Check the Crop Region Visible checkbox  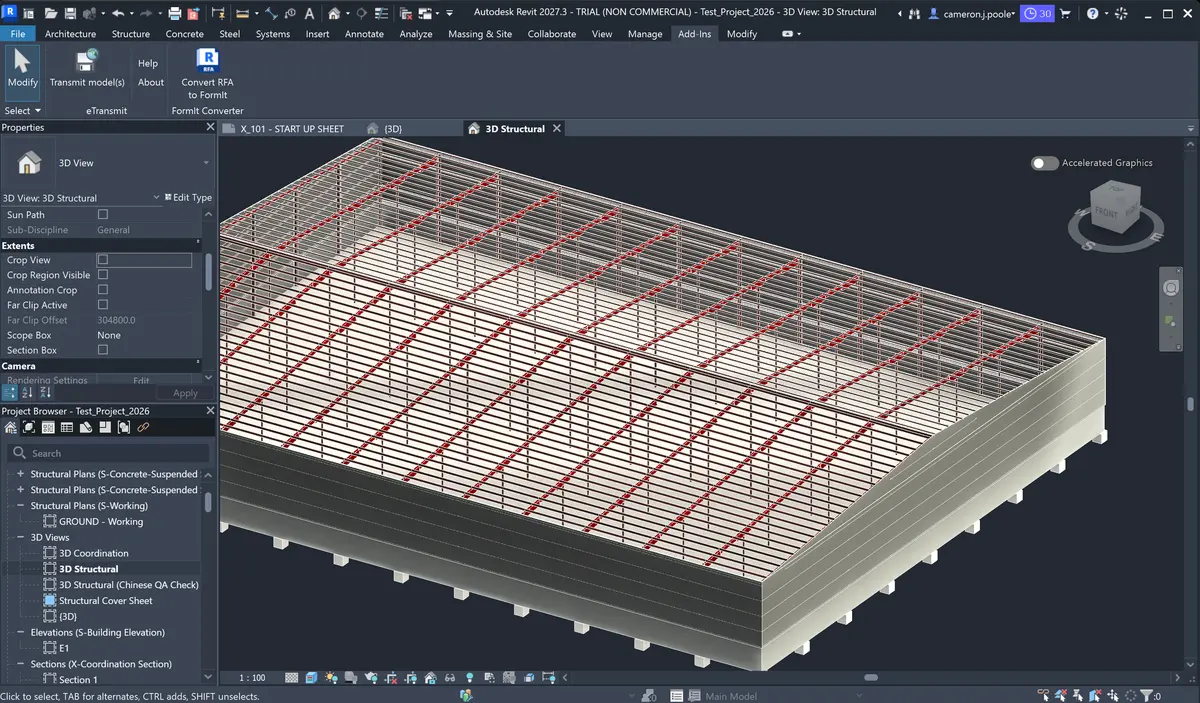(102, 274)
